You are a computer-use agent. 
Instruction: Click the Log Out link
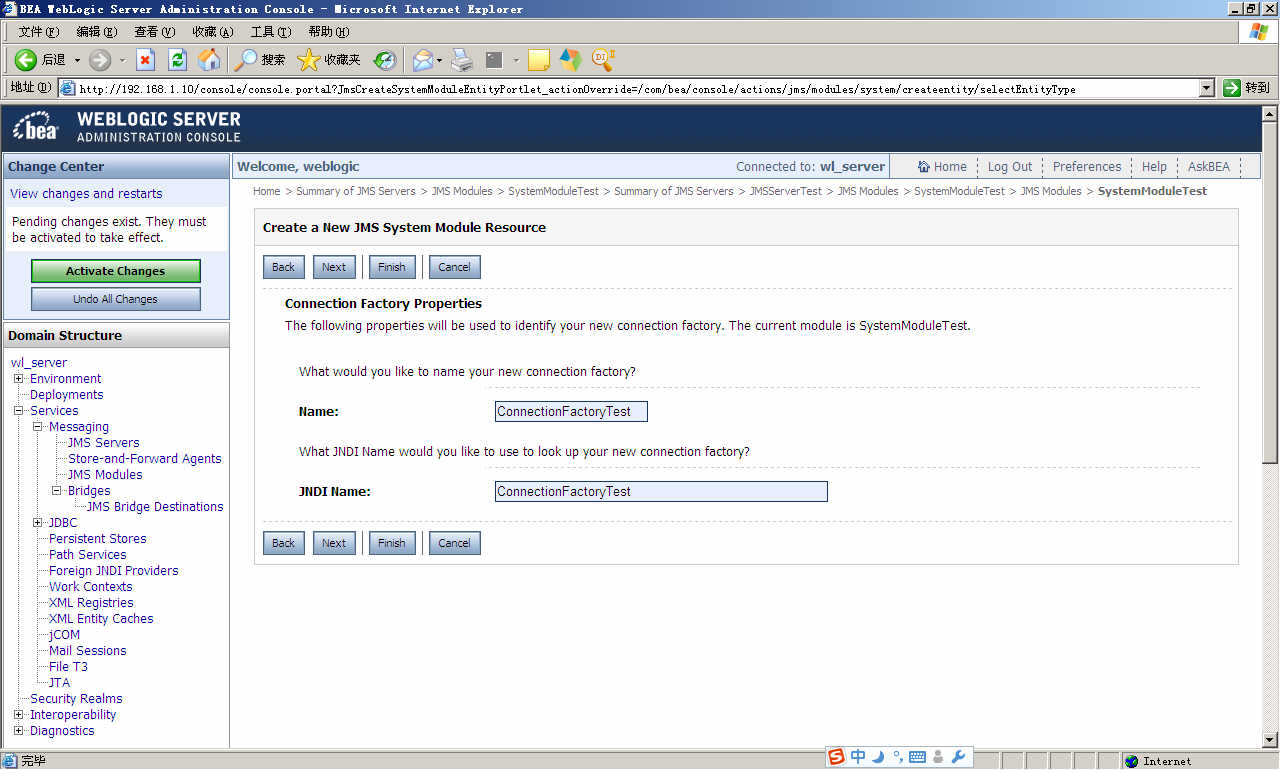coord(1010,167)
